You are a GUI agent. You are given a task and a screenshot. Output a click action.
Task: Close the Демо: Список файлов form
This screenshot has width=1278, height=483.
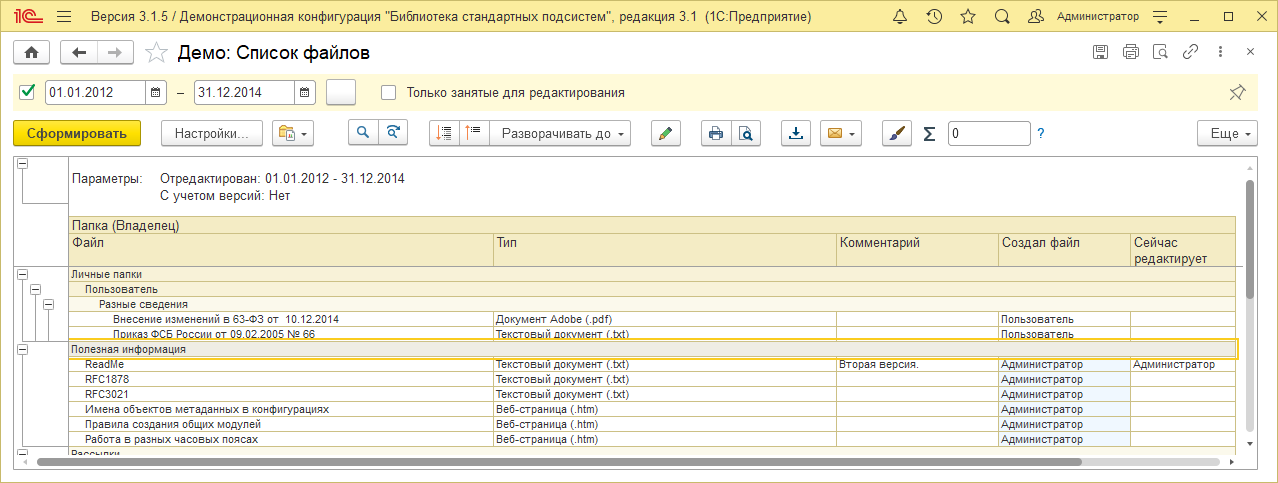pos(1250,52)
